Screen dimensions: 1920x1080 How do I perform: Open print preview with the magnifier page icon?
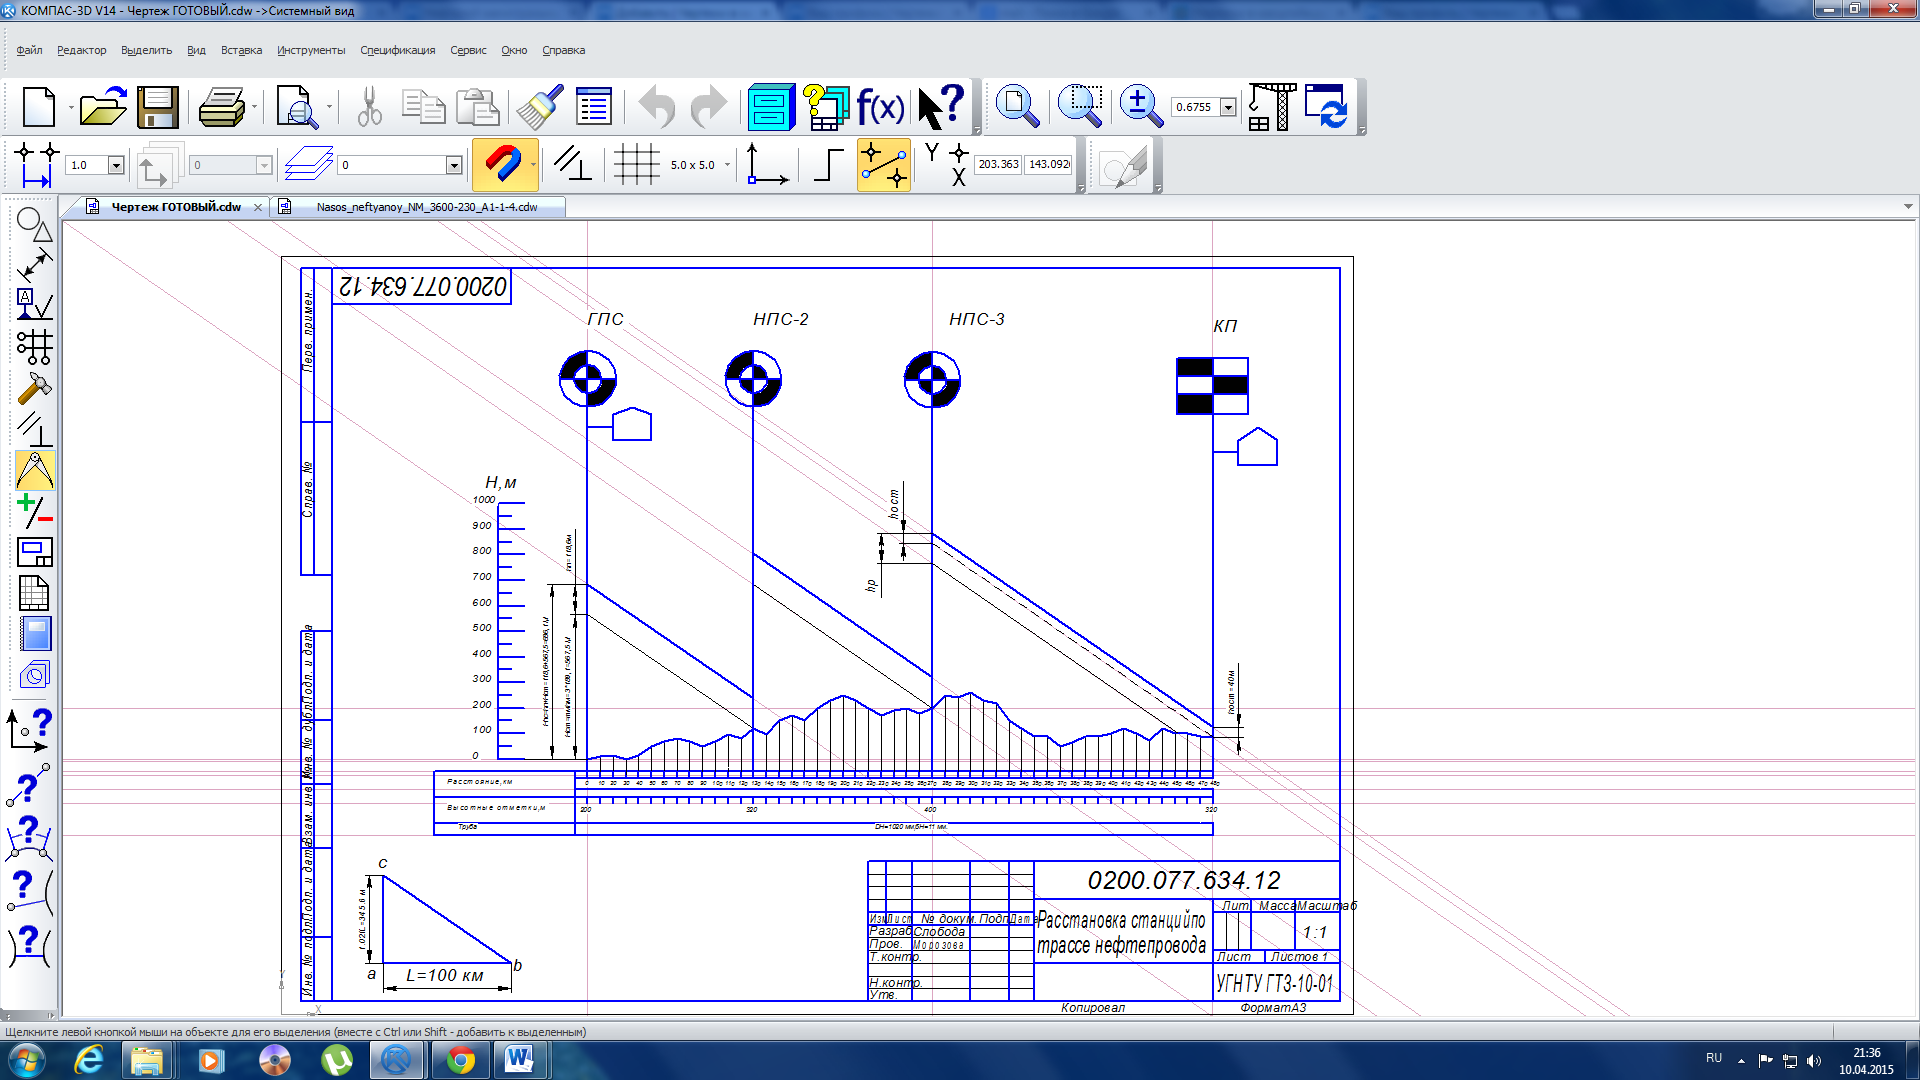coord(297,107)
